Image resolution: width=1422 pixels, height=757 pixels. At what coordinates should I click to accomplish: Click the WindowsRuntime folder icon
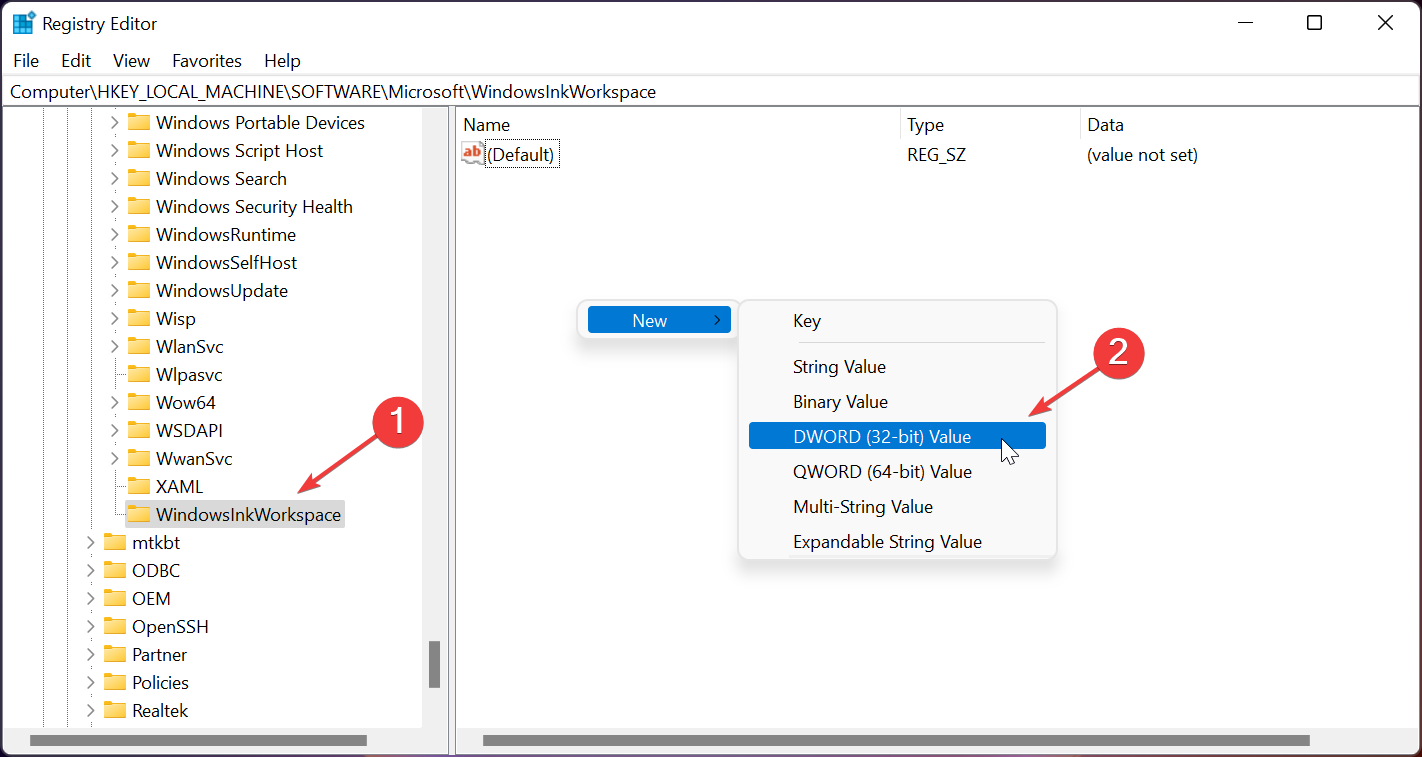pos(139,234)
